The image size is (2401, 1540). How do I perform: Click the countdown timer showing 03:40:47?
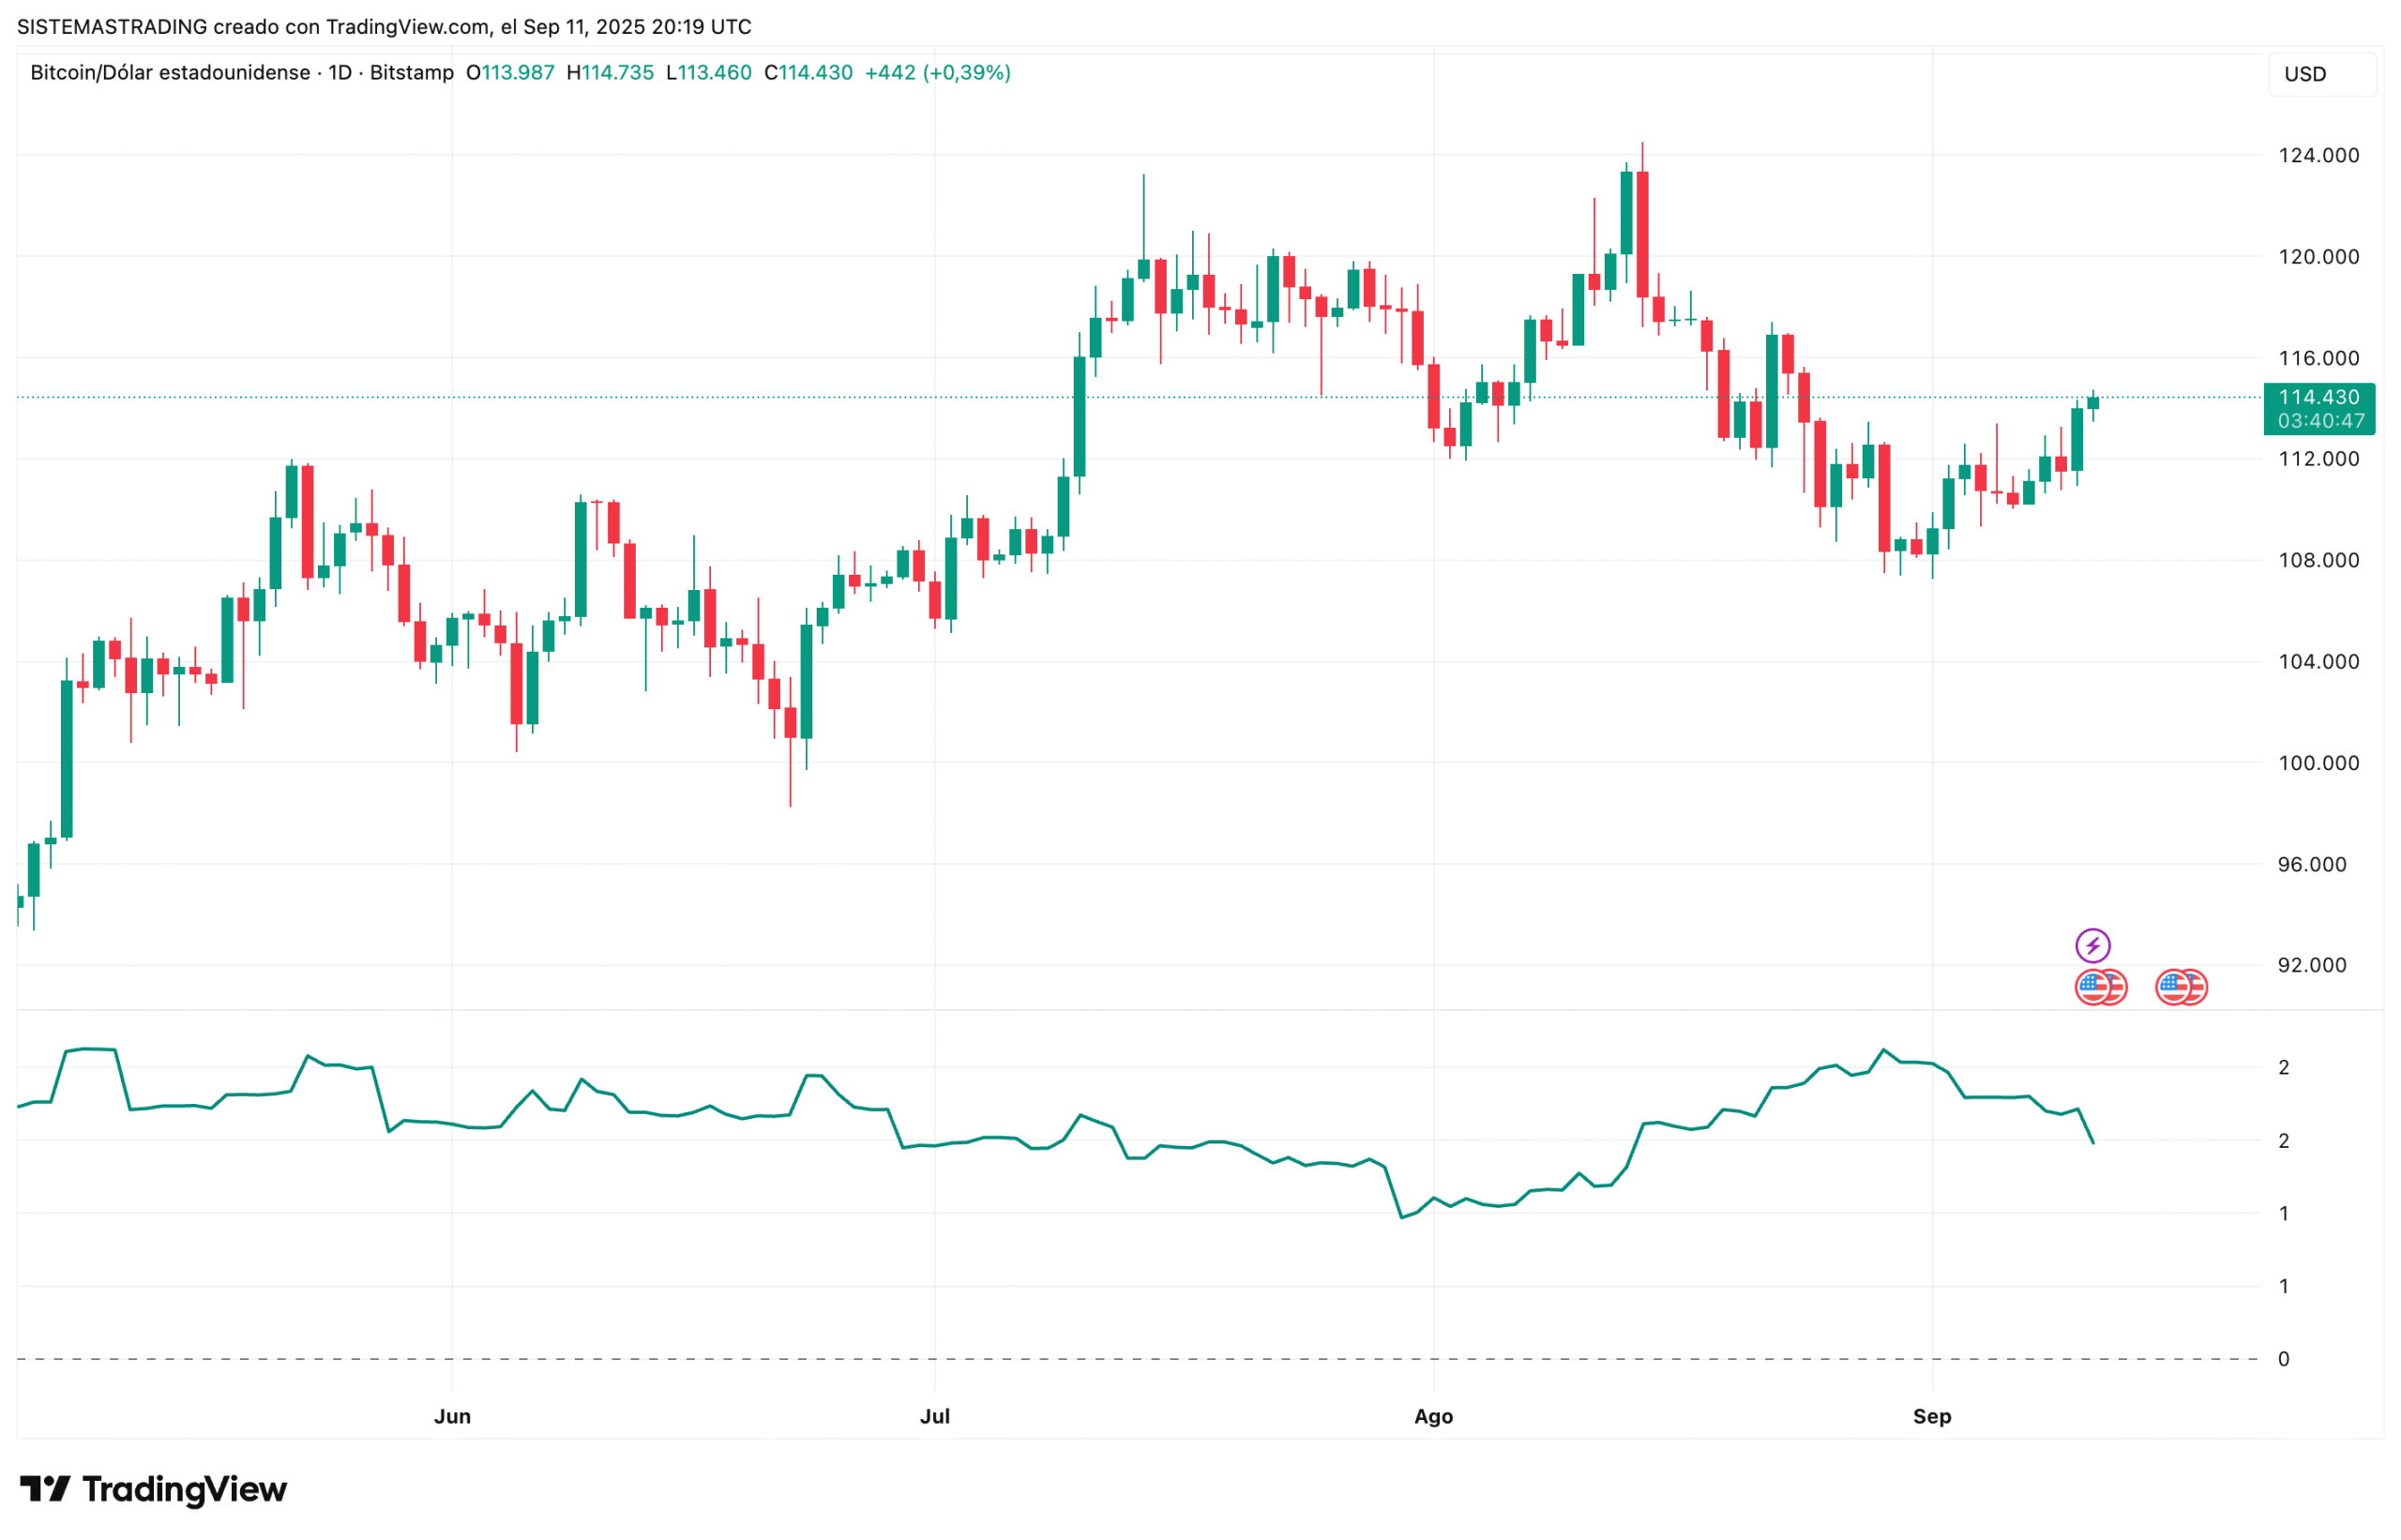click(x=2320, y=421)
